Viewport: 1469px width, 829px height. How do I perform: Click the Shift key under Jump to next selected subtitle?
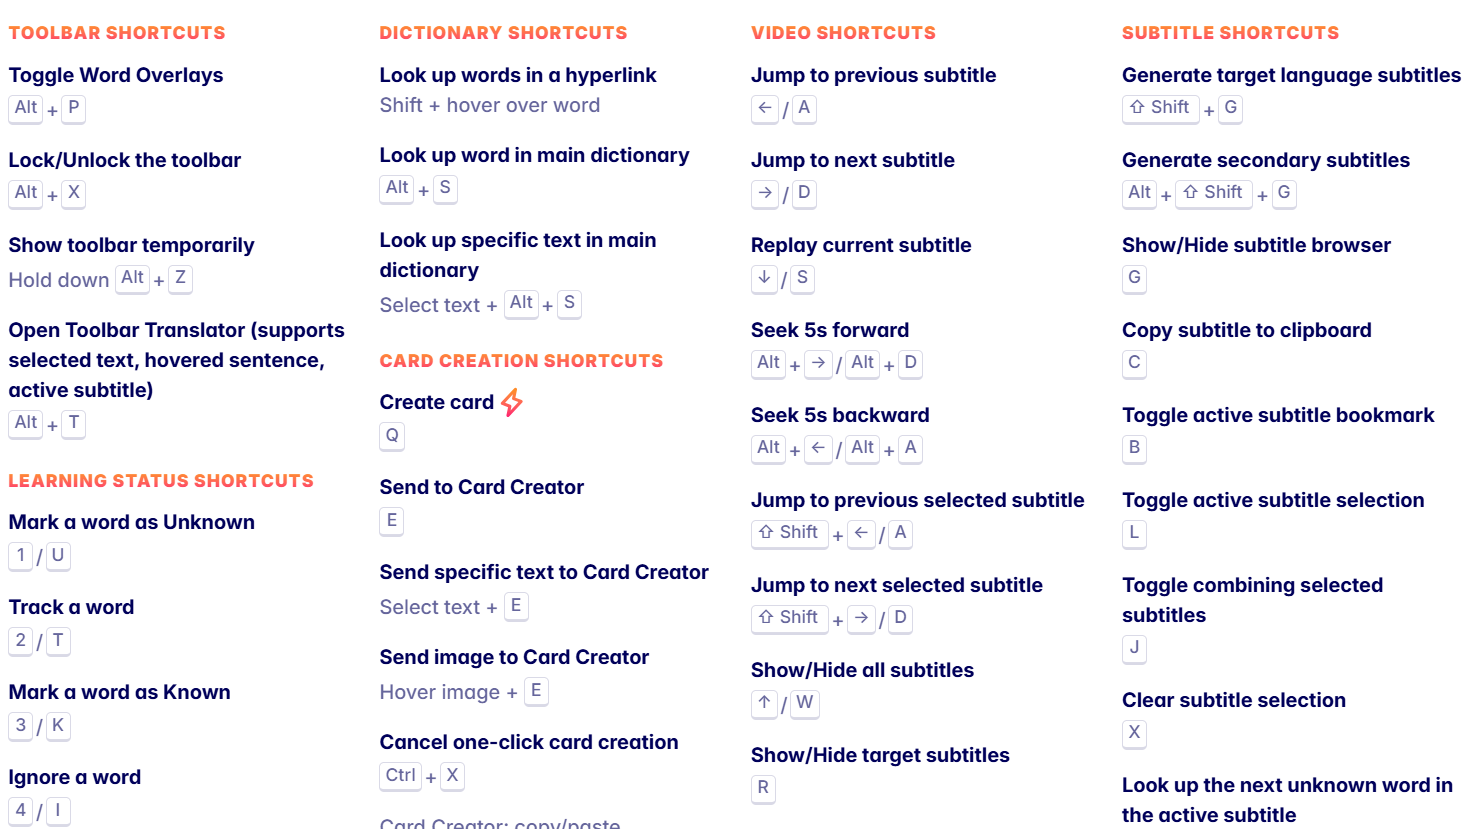click(789, 618)
